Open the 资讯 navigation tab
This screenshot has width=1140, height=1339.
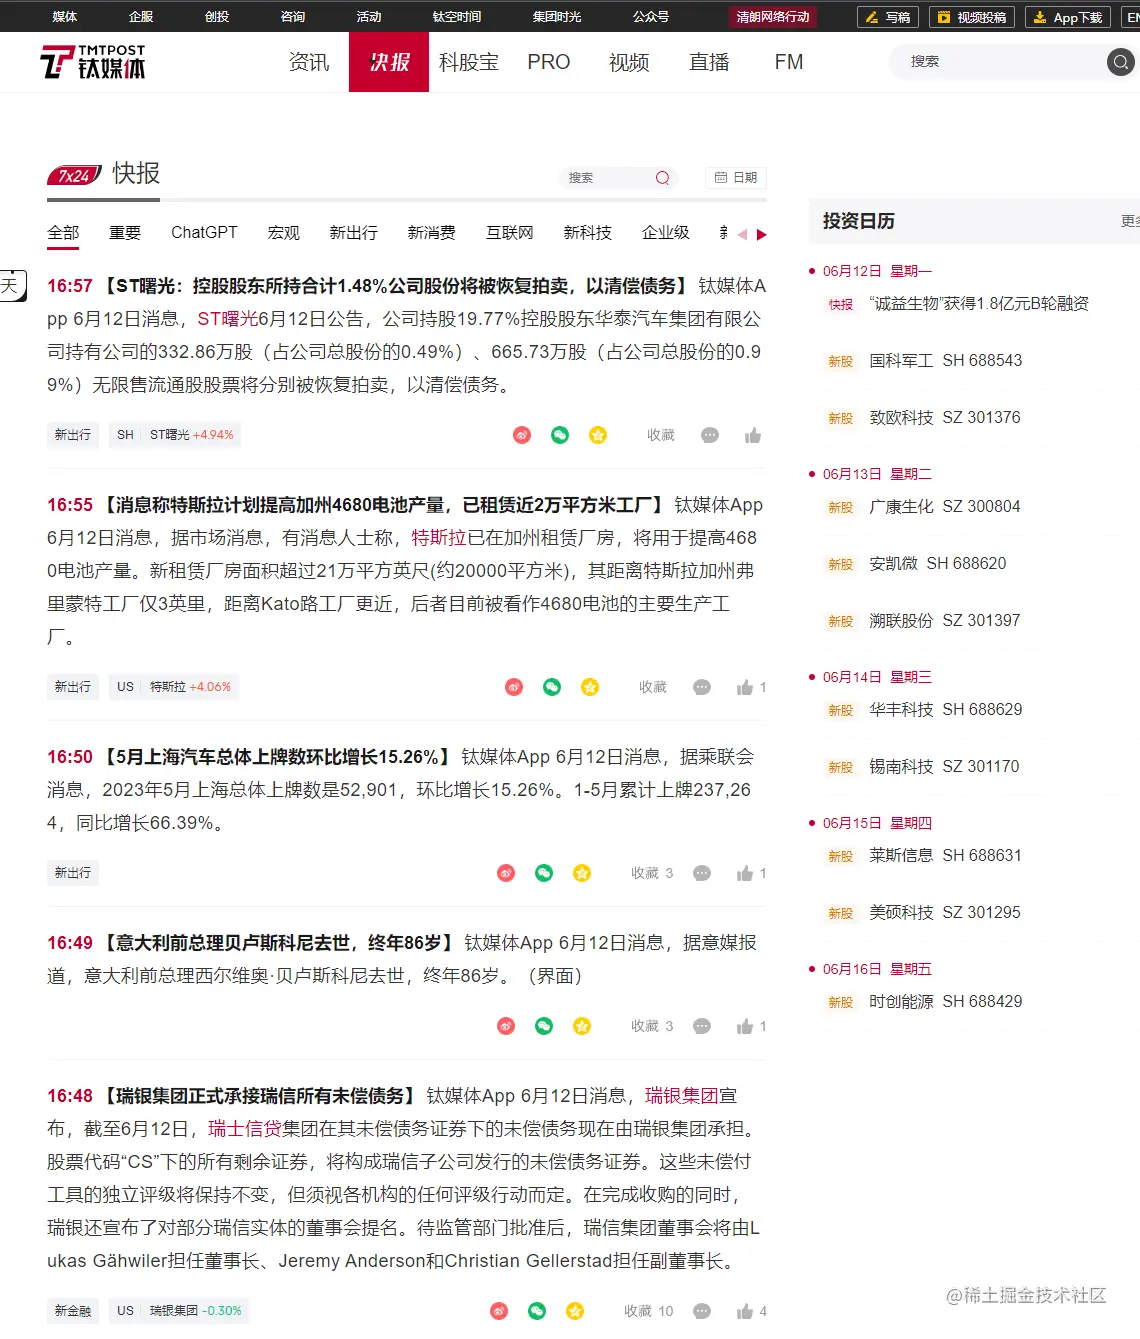click(309, 62)
